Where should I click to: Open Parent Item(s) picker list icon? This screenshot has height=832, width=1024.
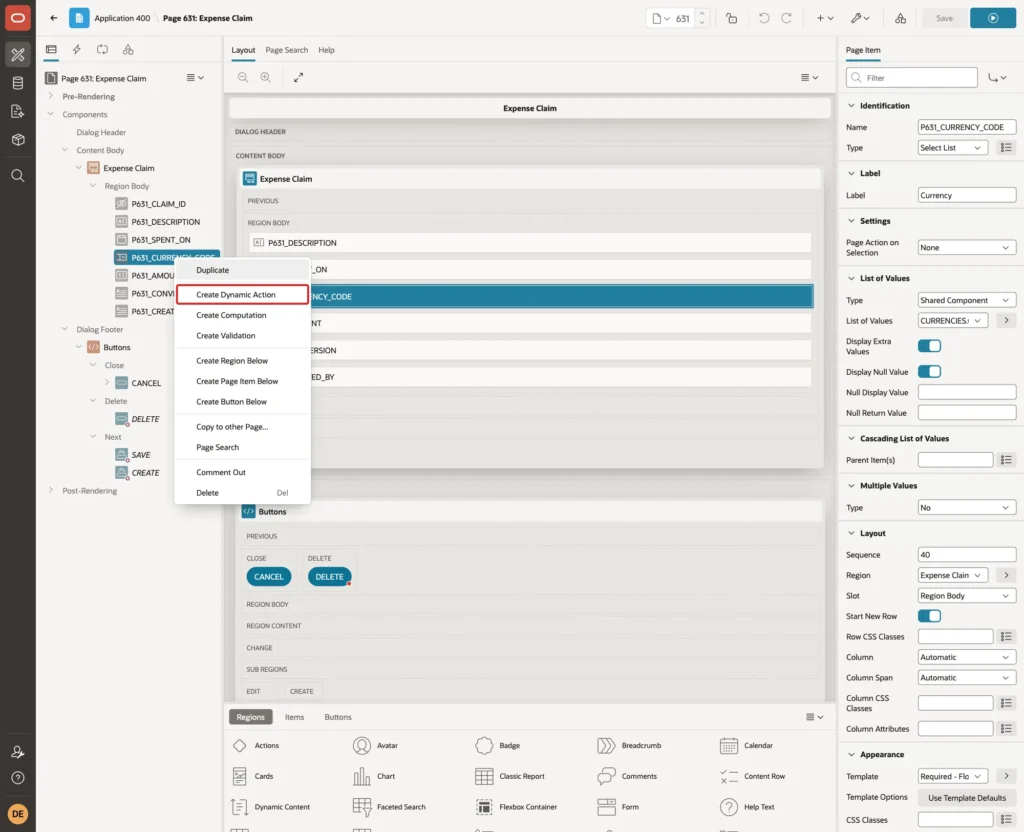pyautogui.click(x=1006, y=460)
